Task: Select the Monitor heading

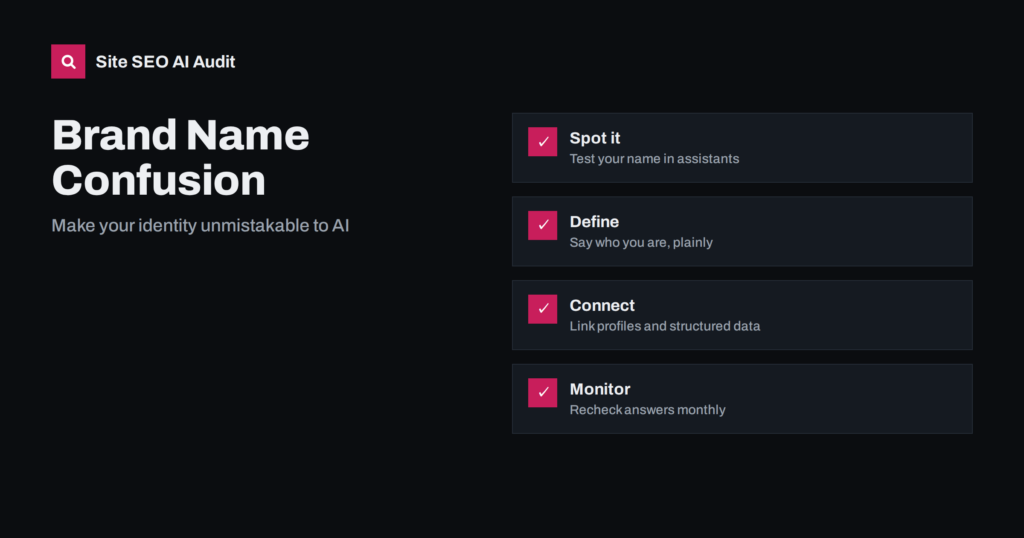Action: pos(600,389)
